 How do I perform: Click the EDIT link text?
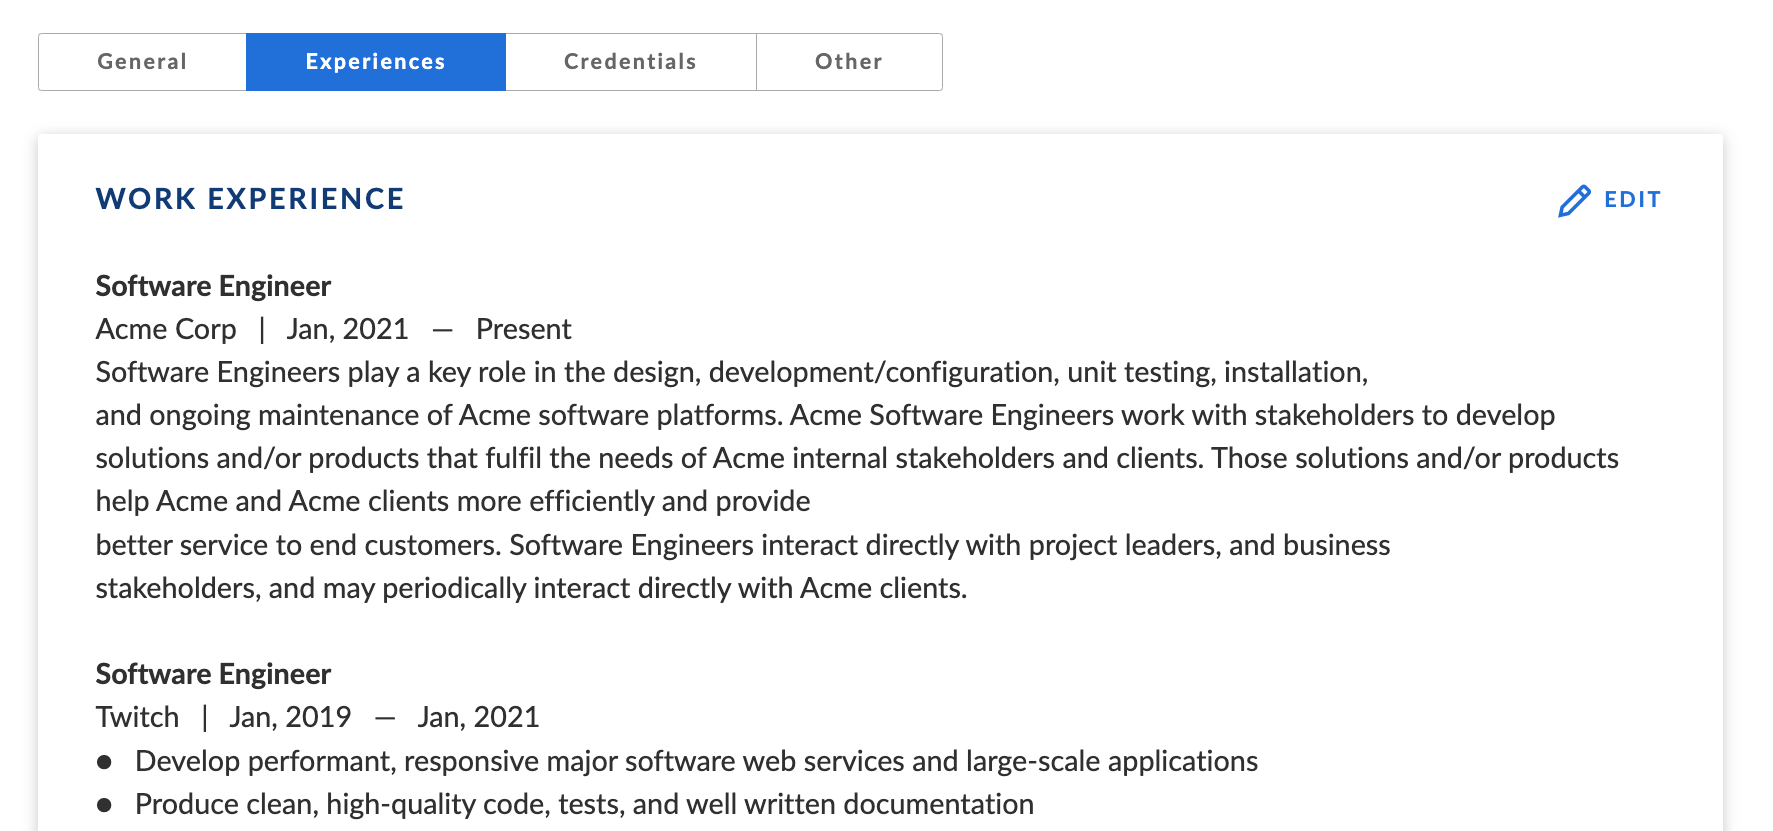(1632, 200)
